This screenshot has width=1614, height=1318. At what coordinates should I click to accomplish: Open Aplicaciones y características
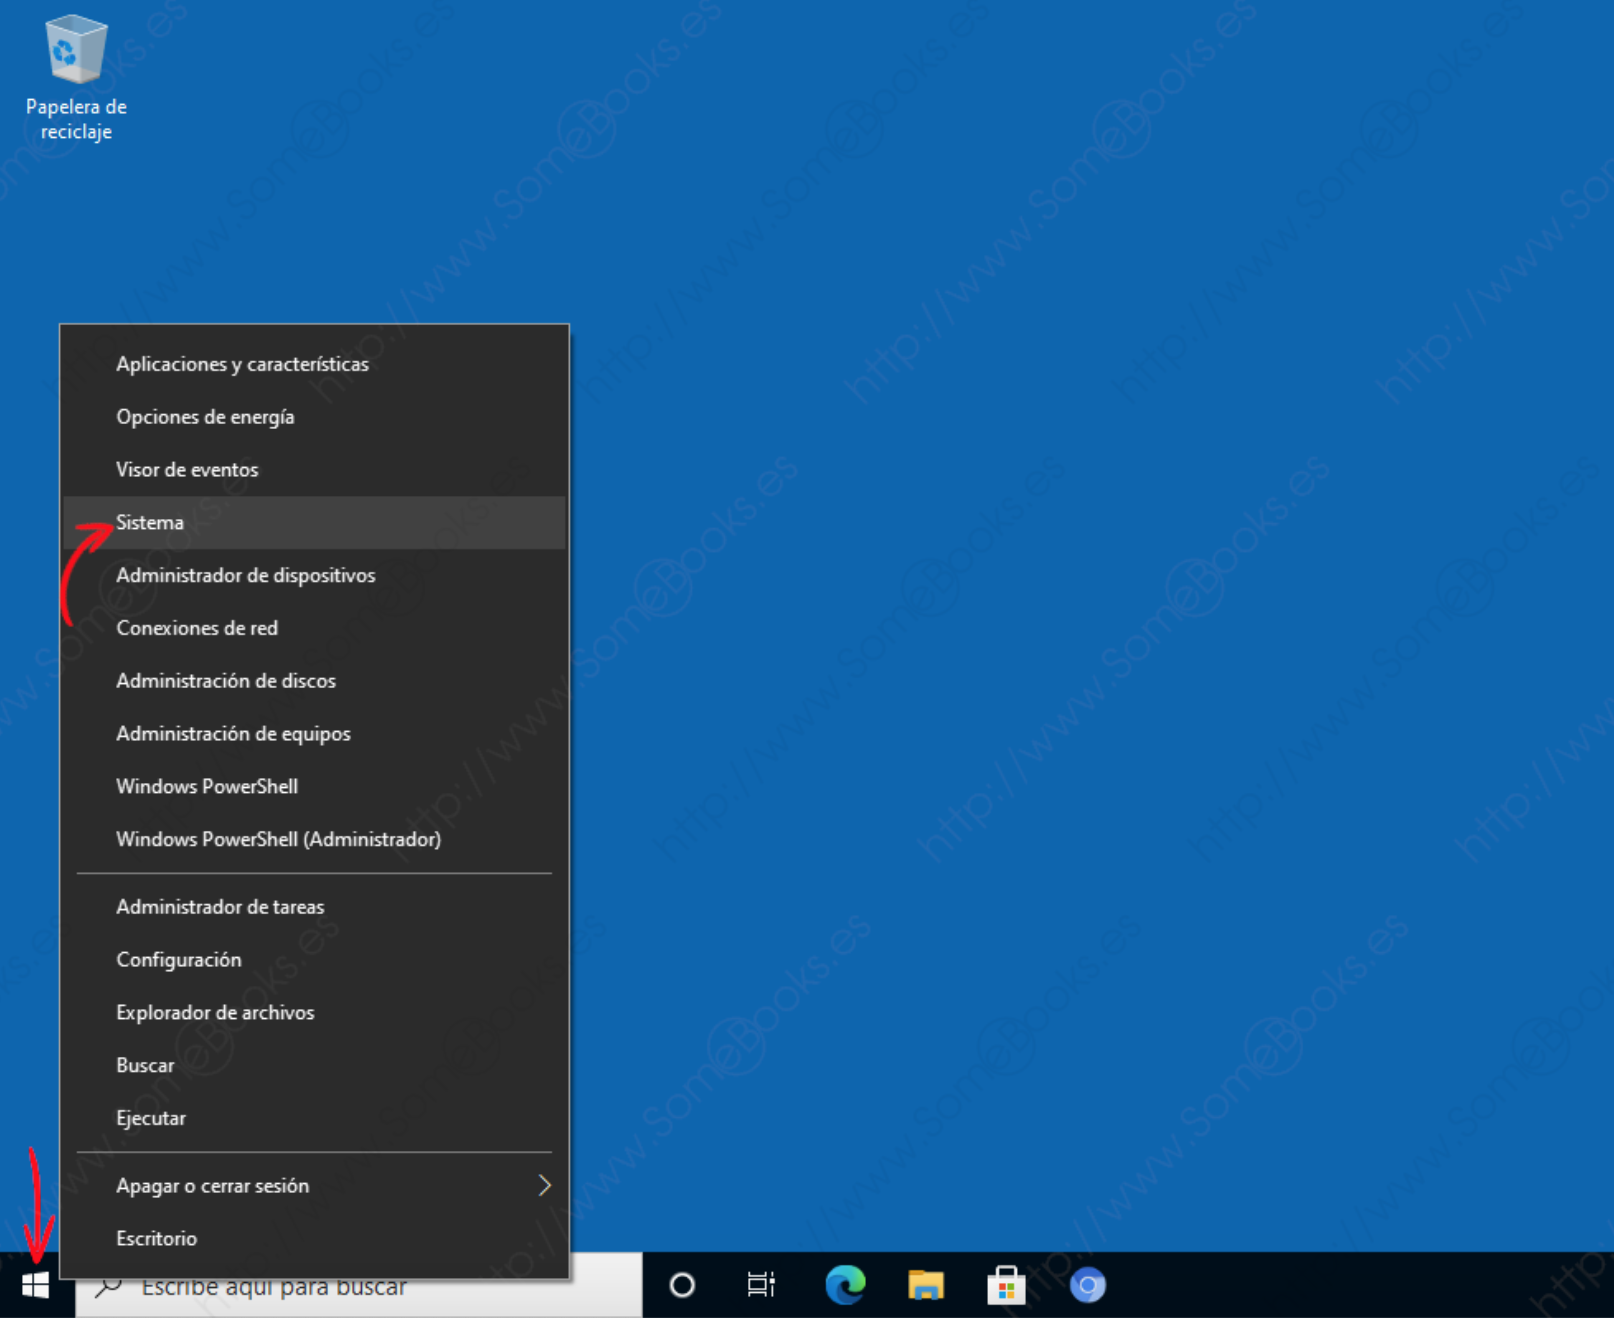[242, 365]
